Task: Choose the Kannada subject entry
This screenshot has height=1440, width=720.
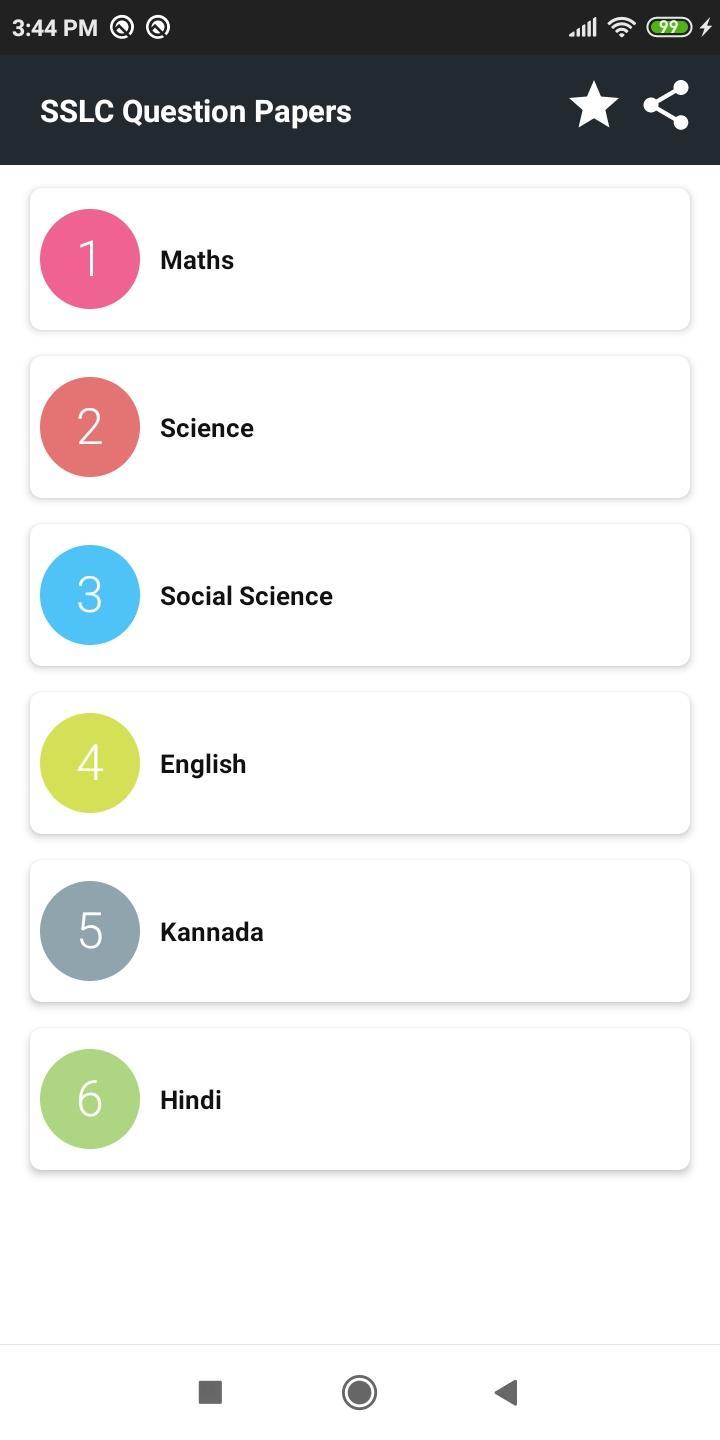Action: point(360,931)
